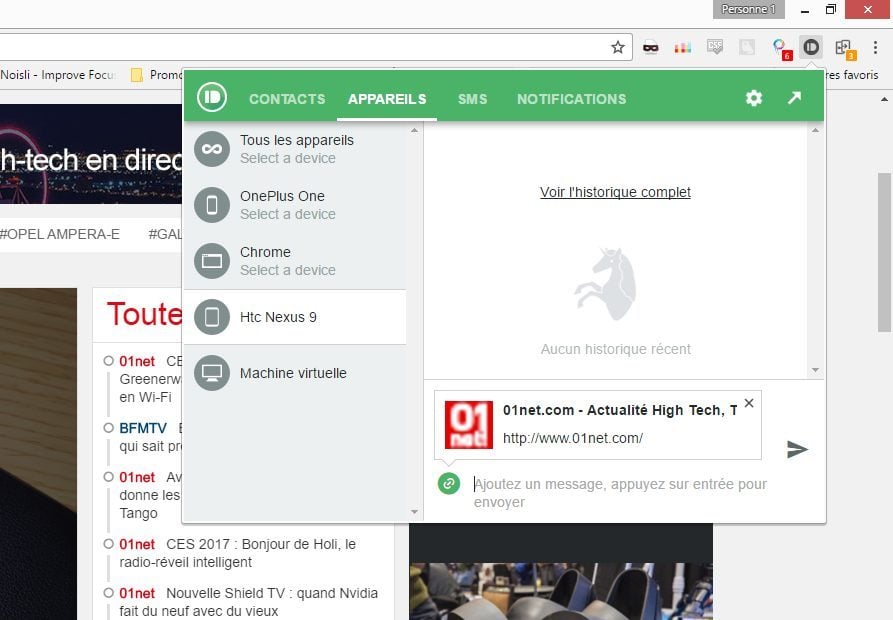
Task: Select Tous les appareils device
Action: (x=296, y=149)
